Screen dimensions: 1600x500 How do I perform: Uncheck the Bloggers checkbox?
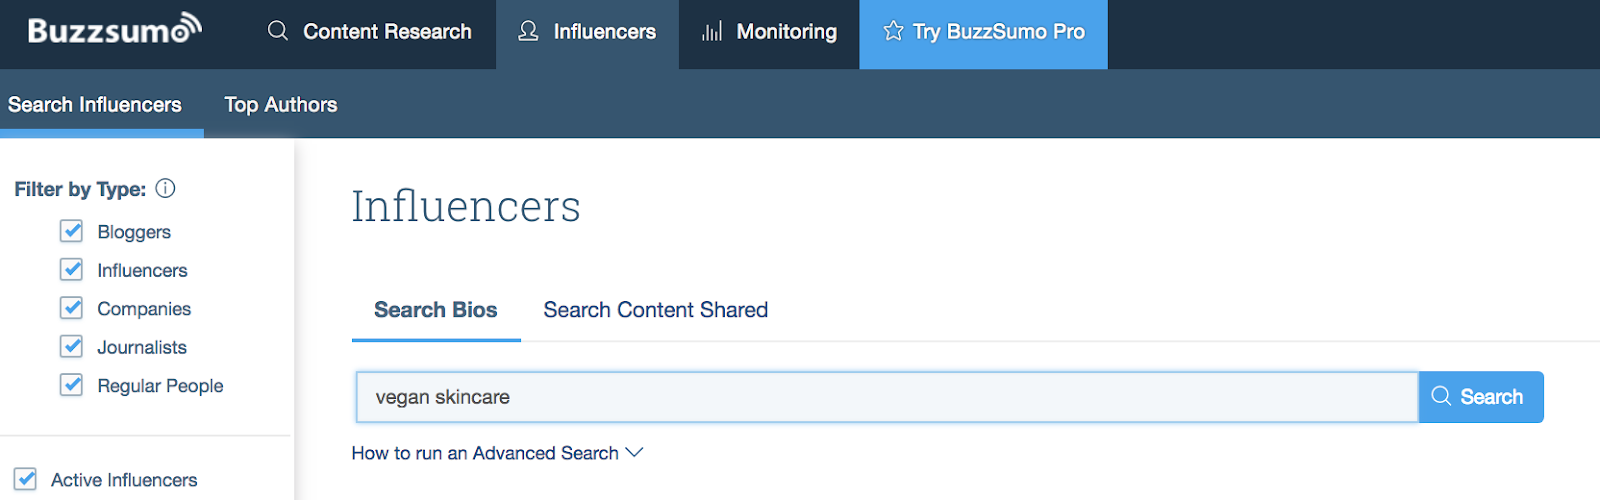(71, 231)
